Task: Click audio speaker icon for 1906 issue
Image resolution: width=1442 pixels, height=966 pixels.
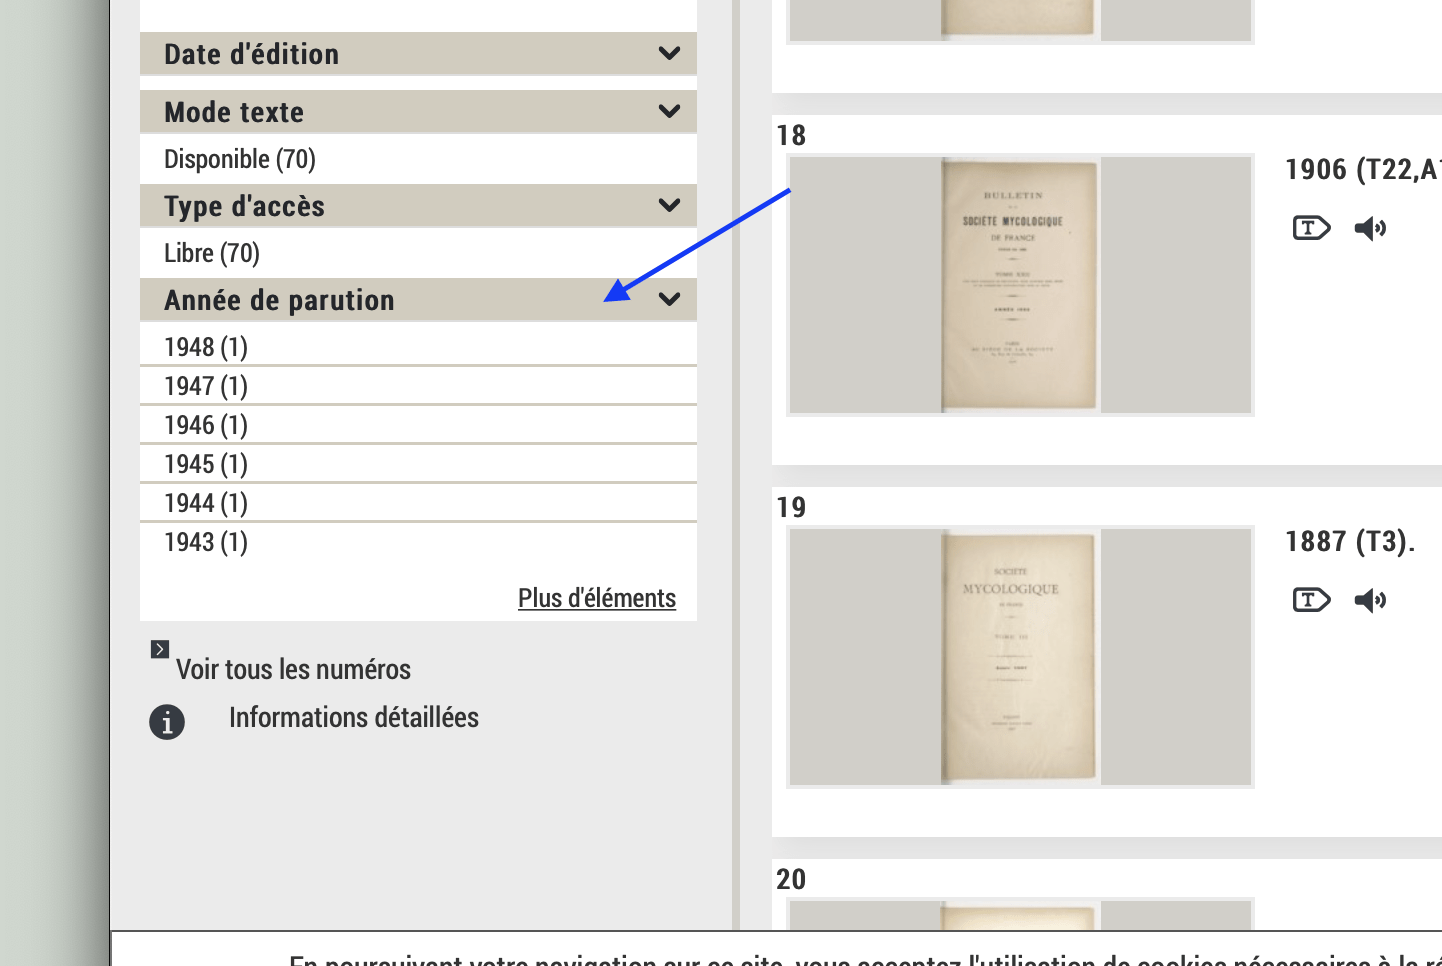Action: tap(1369, 228)
